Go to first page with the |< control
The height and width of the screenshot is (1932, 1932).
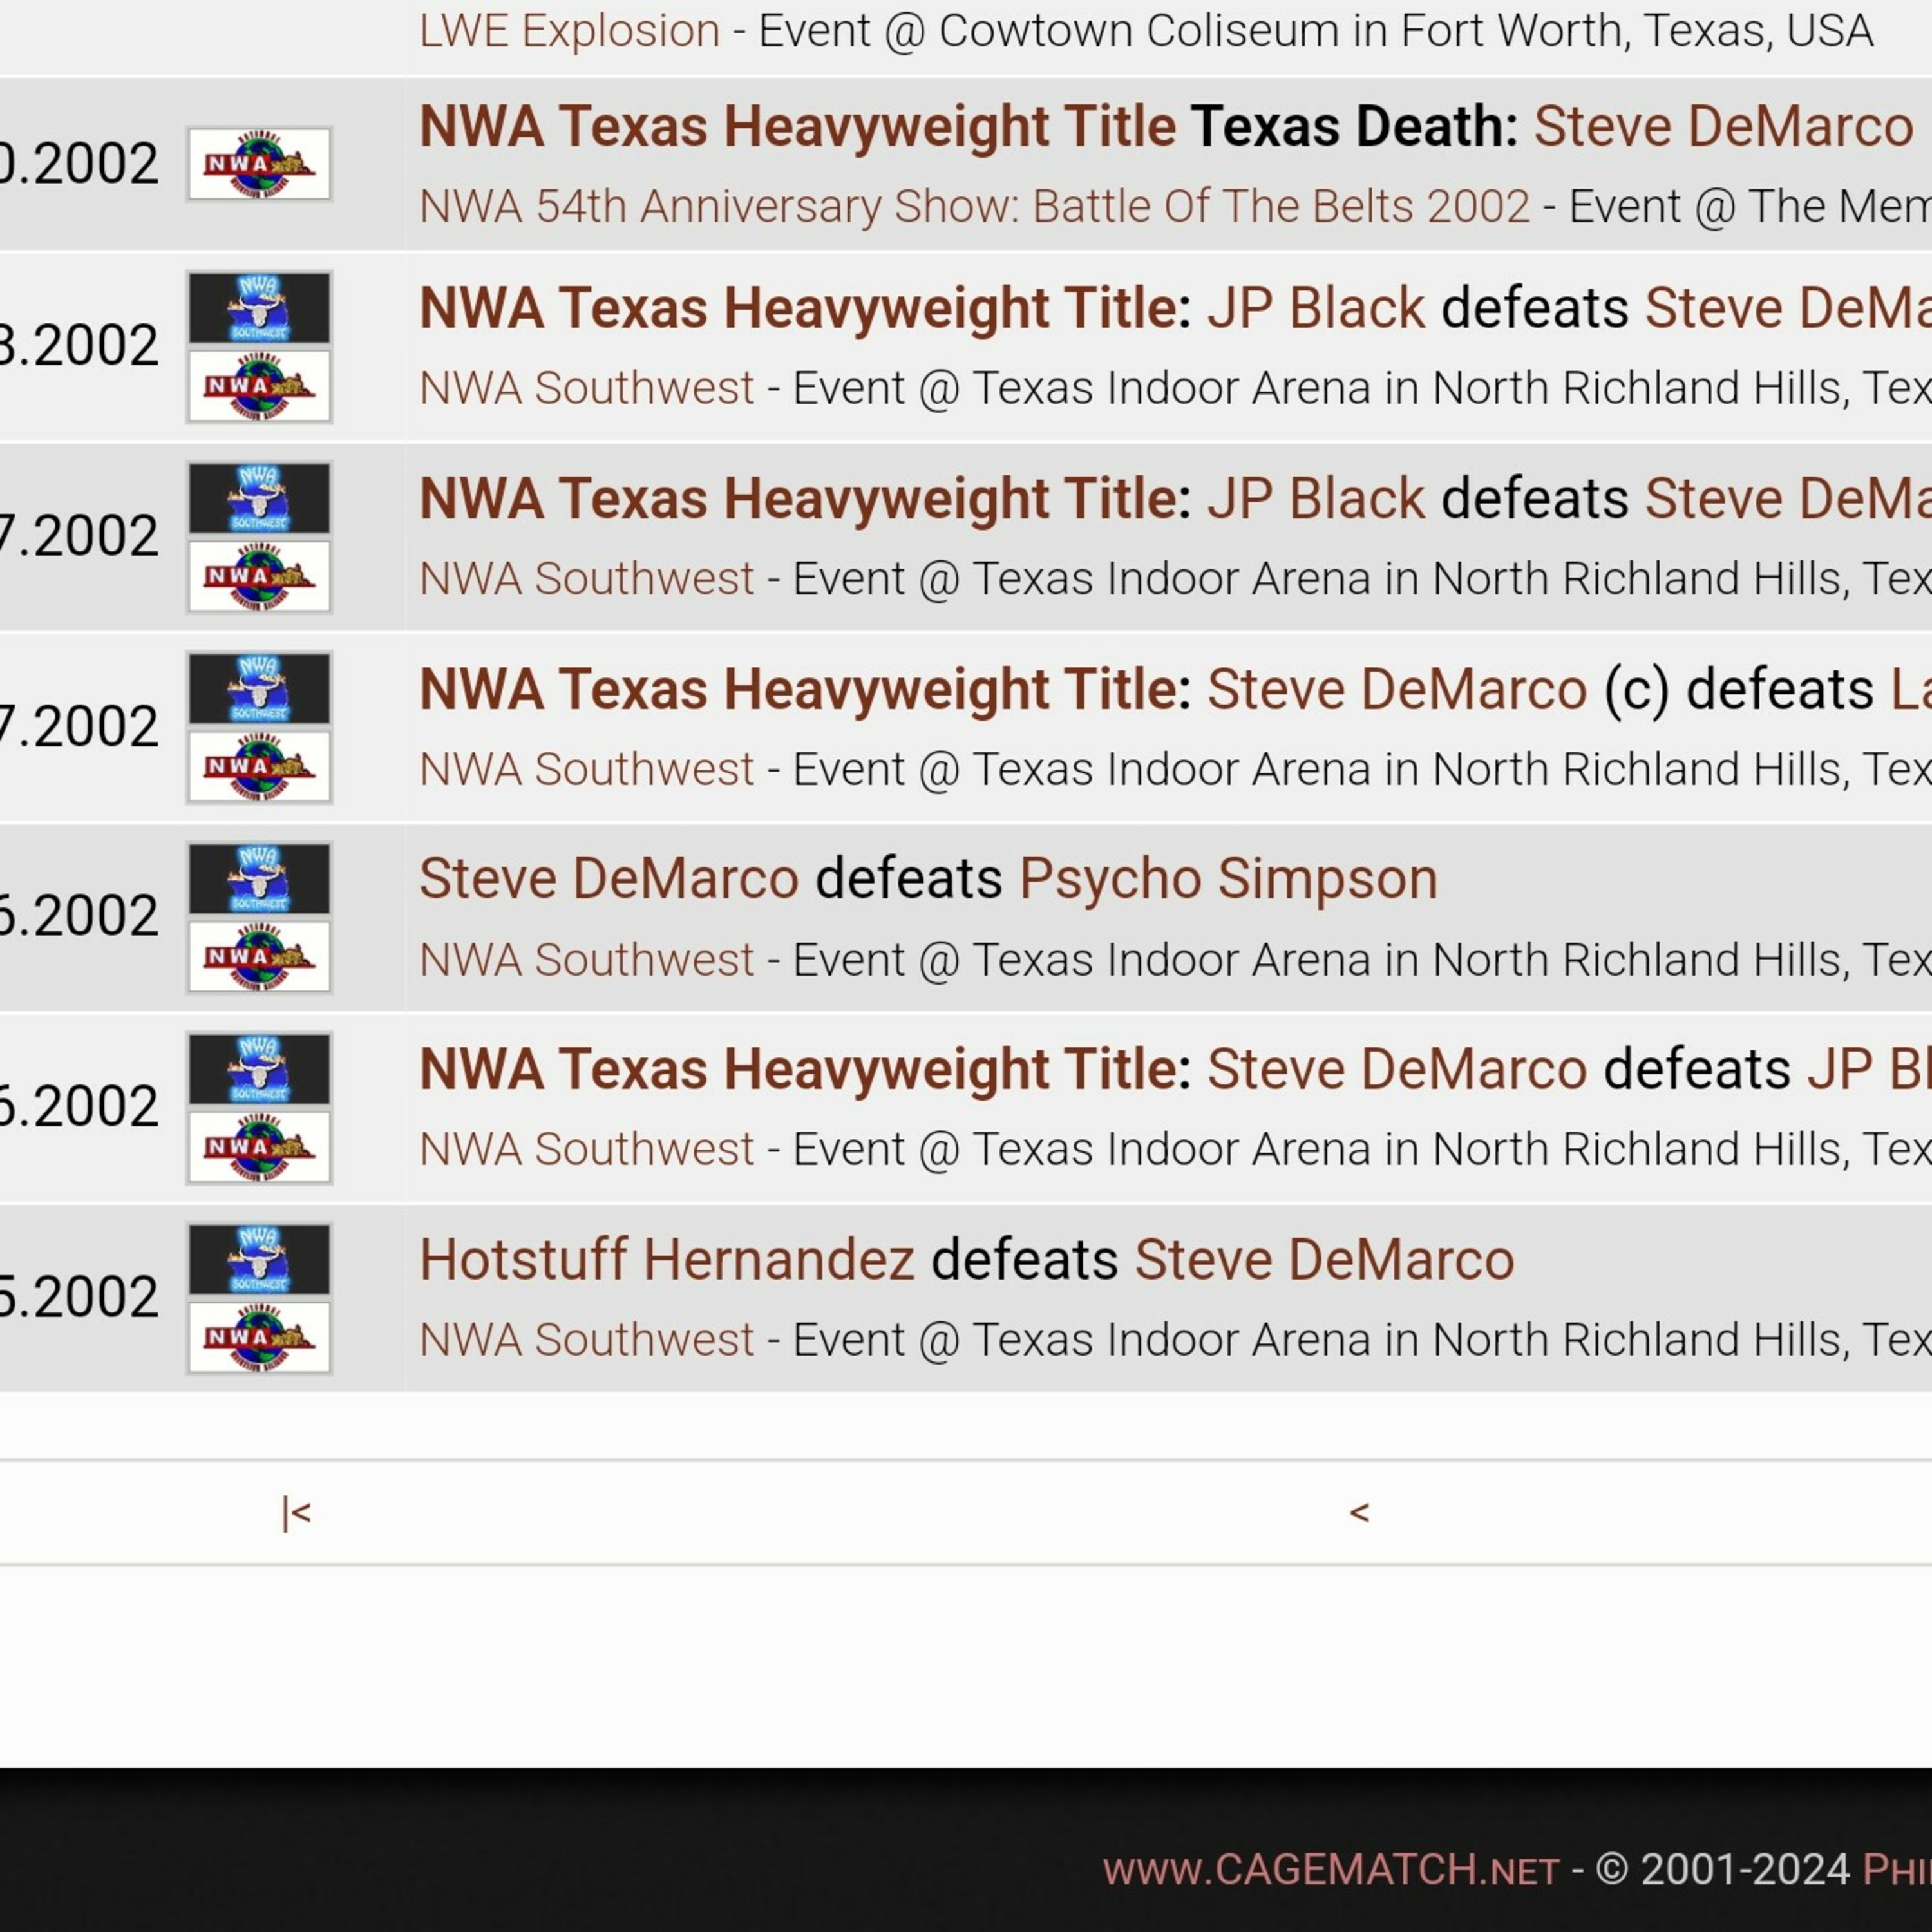(296, 1513)
